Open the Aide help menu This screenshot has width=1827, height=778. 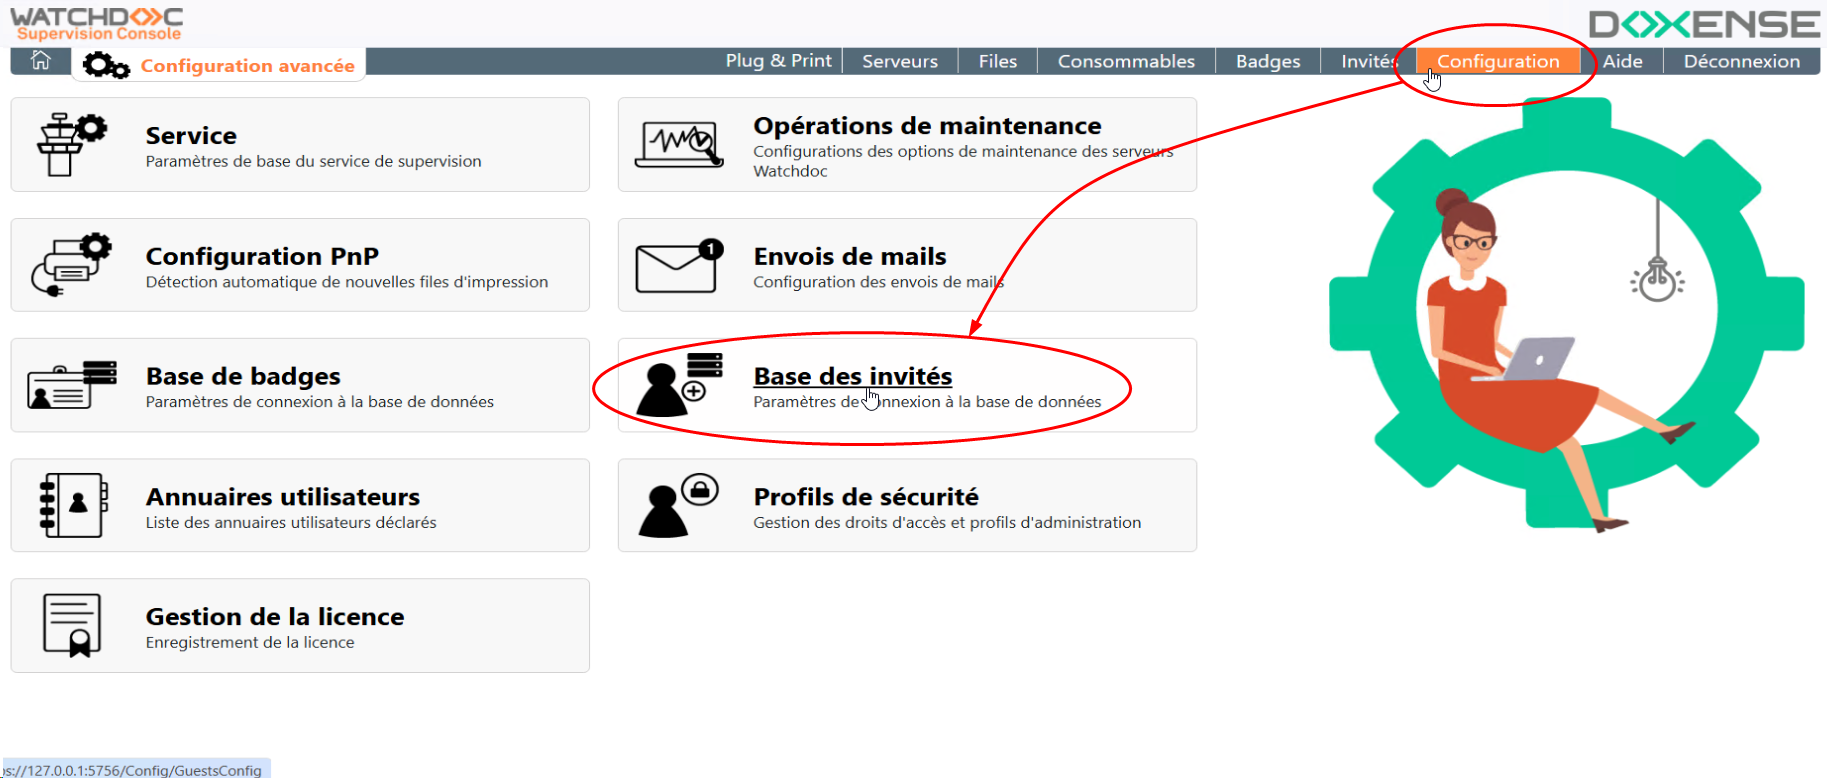(1622, 61)
